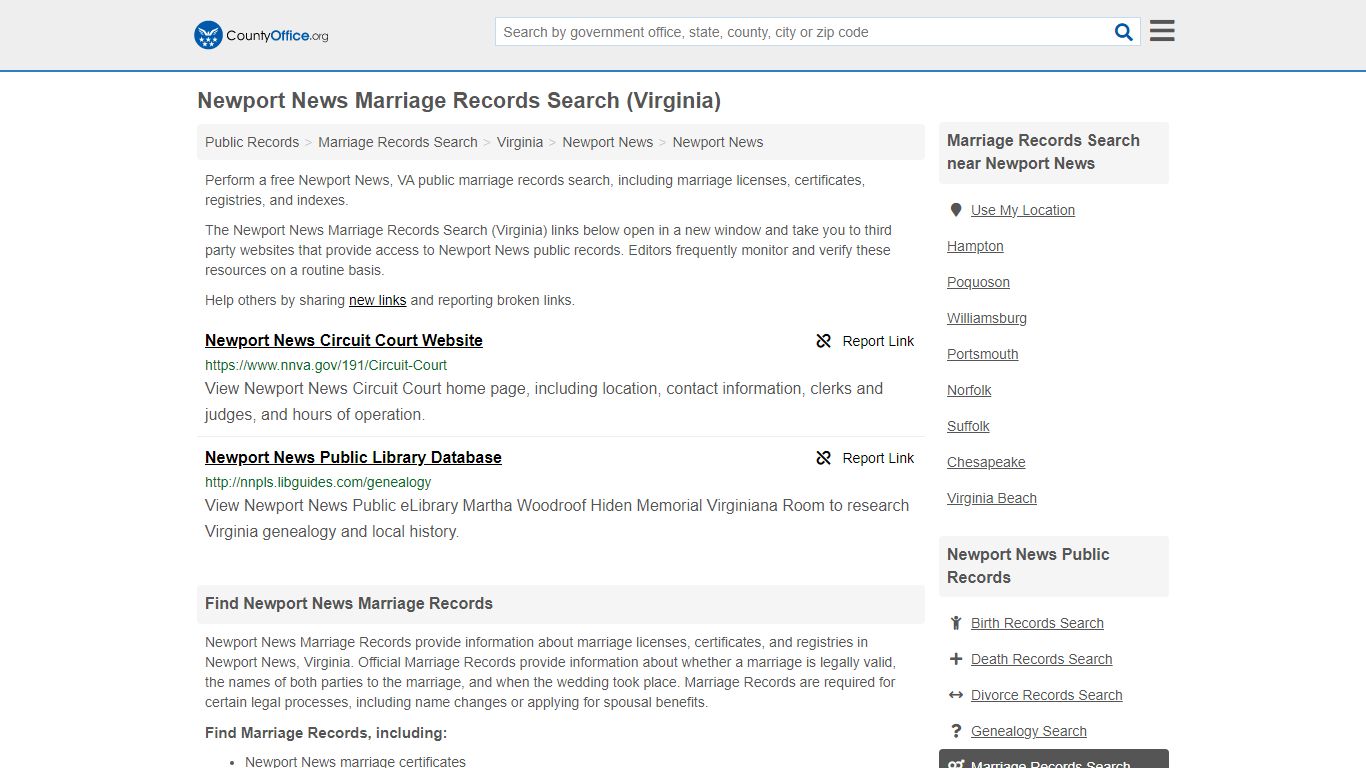Open the nnpls.libguides.com genealogy URL

[318, 482]
